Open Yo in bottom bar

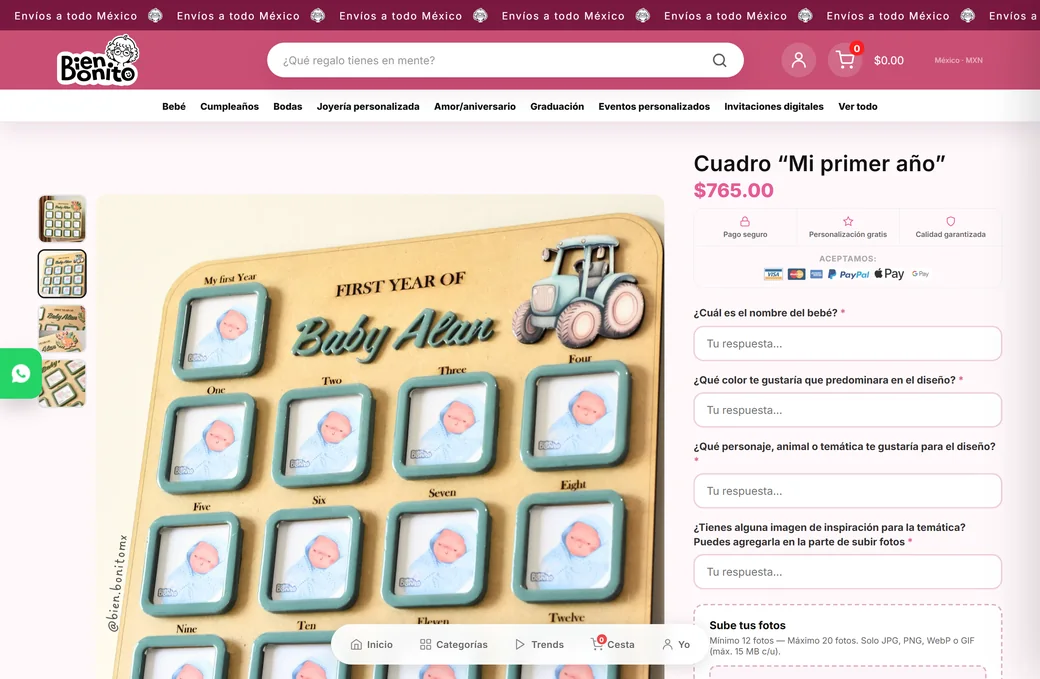coord(676,645)
